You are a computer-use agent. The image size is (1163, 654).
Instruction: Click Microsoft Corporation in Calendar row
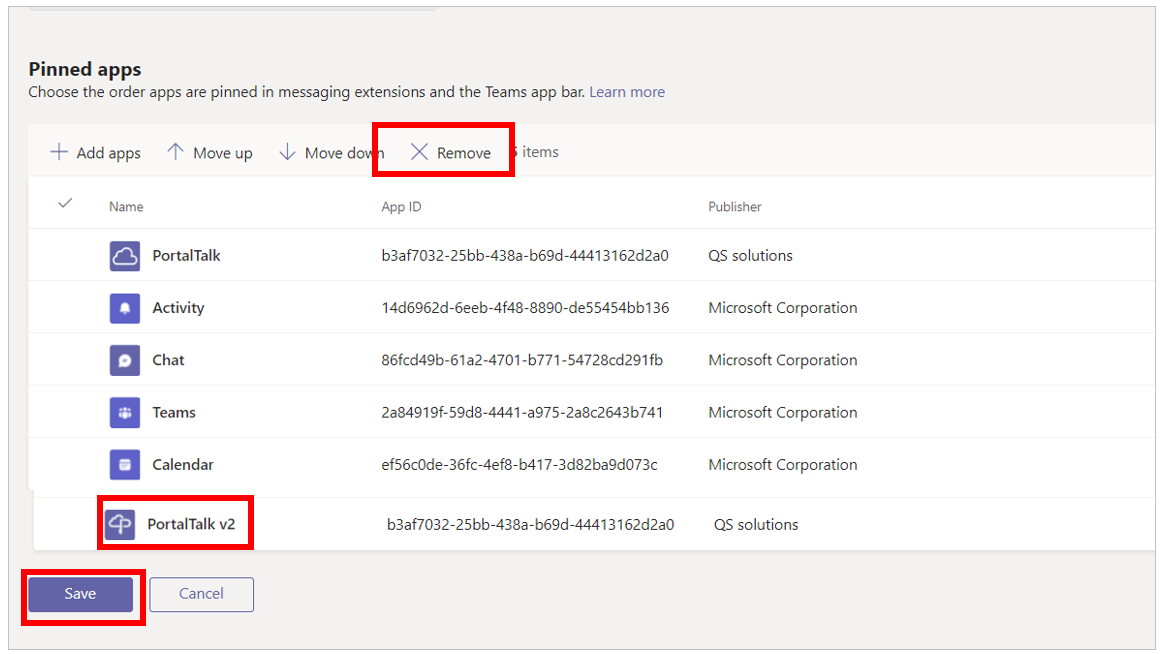(783, 465)
